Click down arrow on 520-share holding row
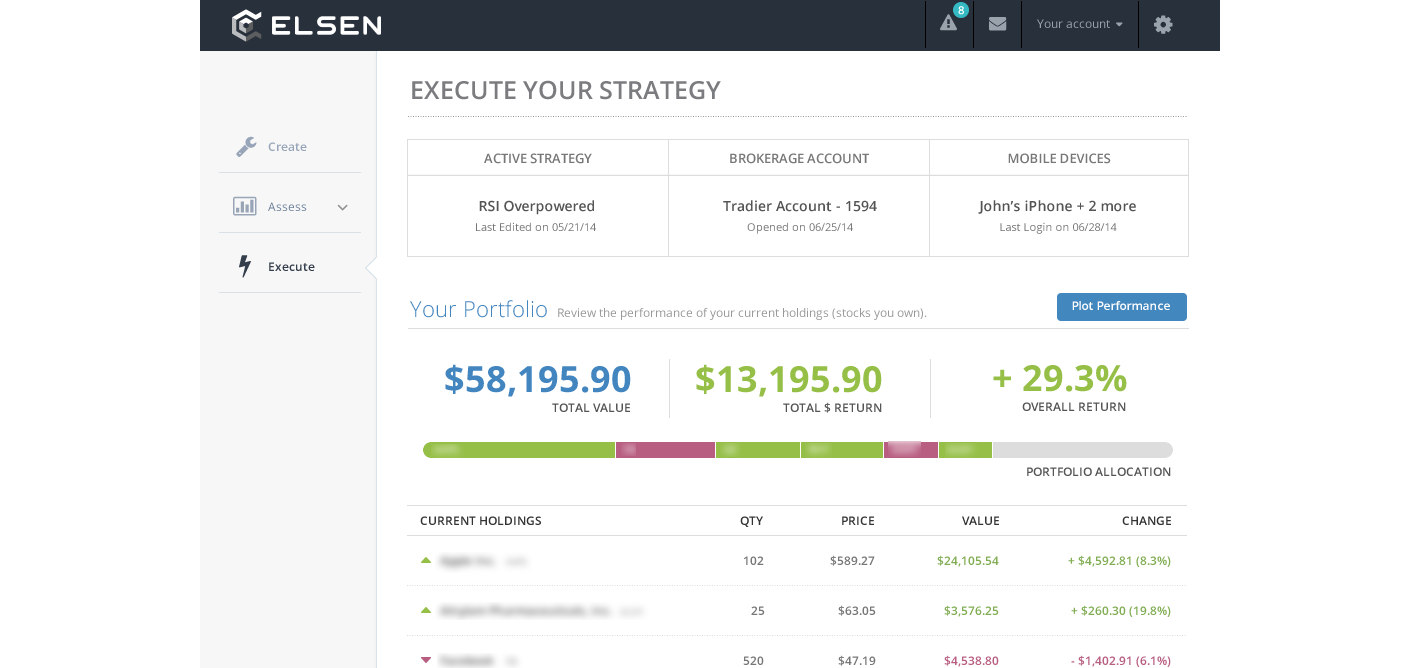Viewport: 1420px width, 668px height. tap(426, 660)
